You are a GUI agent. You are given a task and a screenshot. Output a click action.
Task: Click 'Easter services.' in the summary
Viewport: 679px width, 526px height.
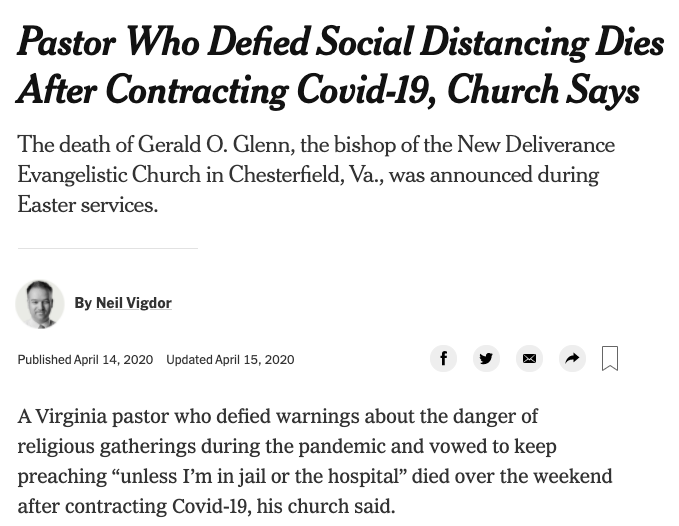88,204
